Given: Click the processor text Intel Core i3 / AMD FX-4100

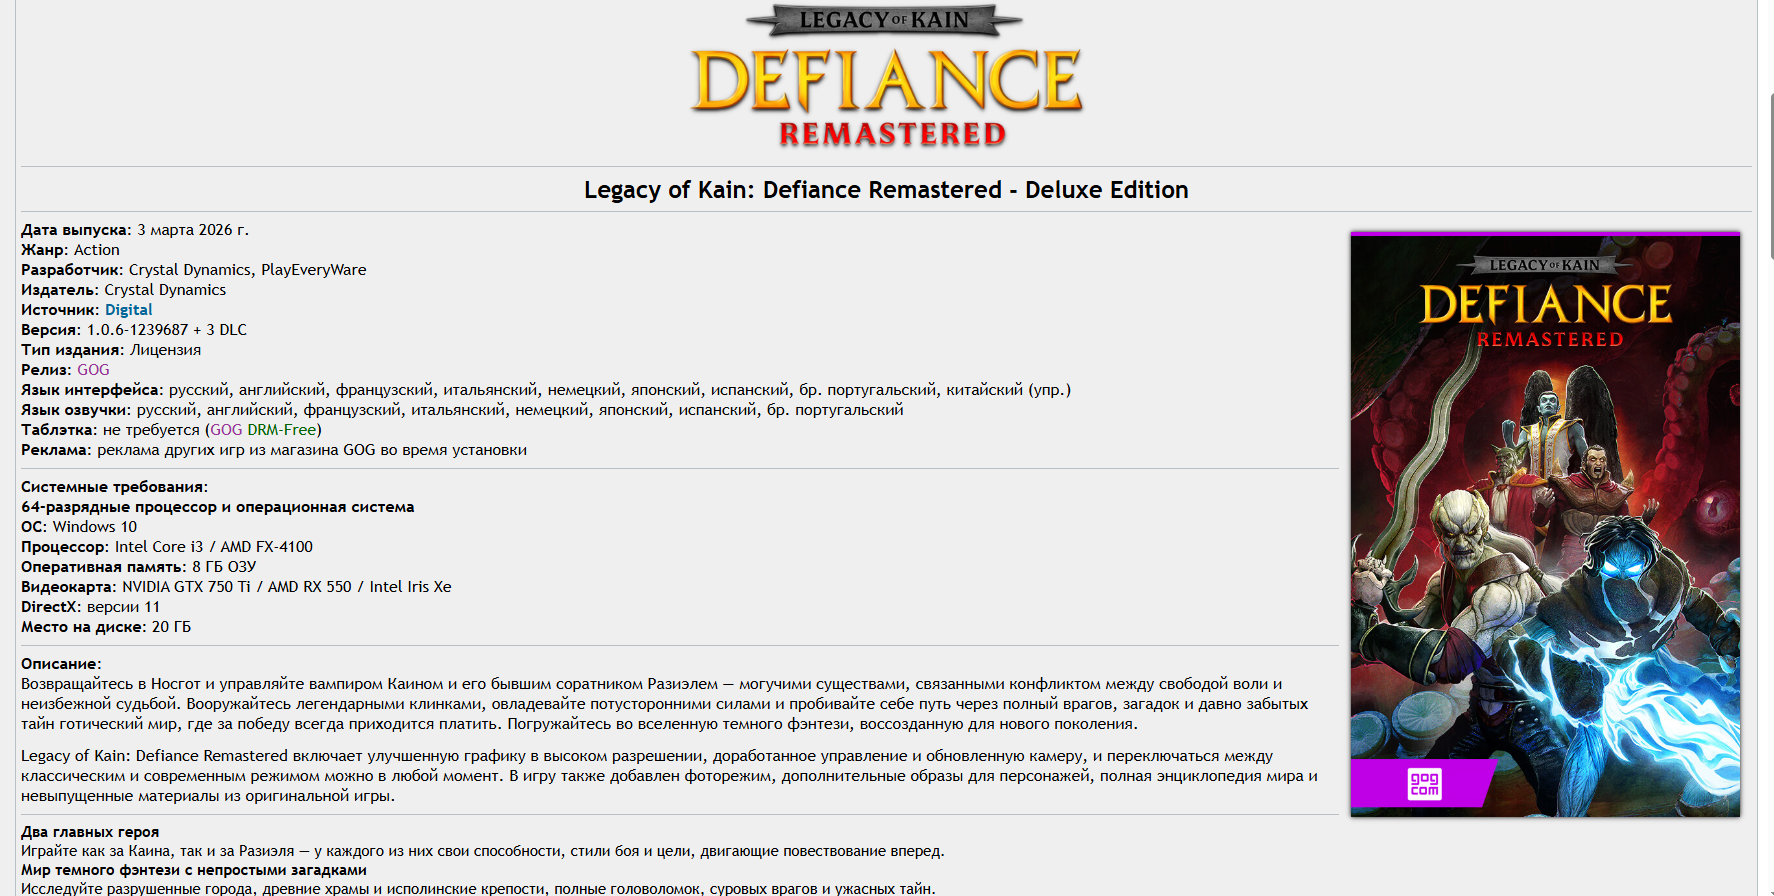Looking at the screenshot, I should [214, 547].
